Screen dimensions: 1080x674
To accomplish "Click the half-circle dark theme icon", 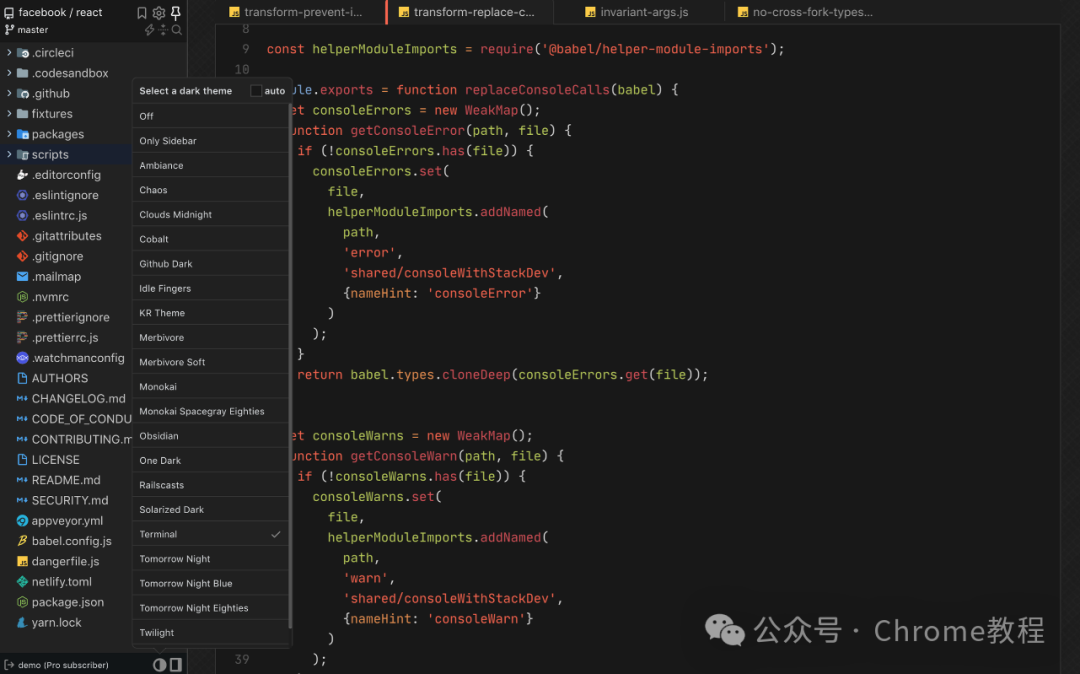I will click(x=160, y=664).
